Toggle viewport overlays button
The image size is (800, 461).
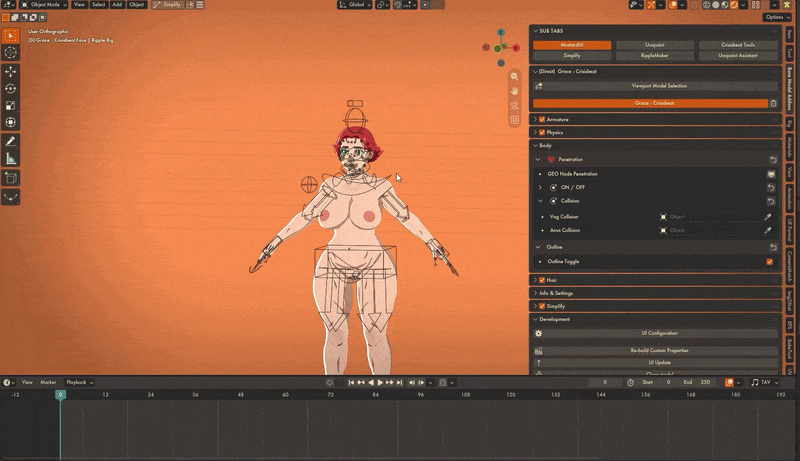[673, 5]
